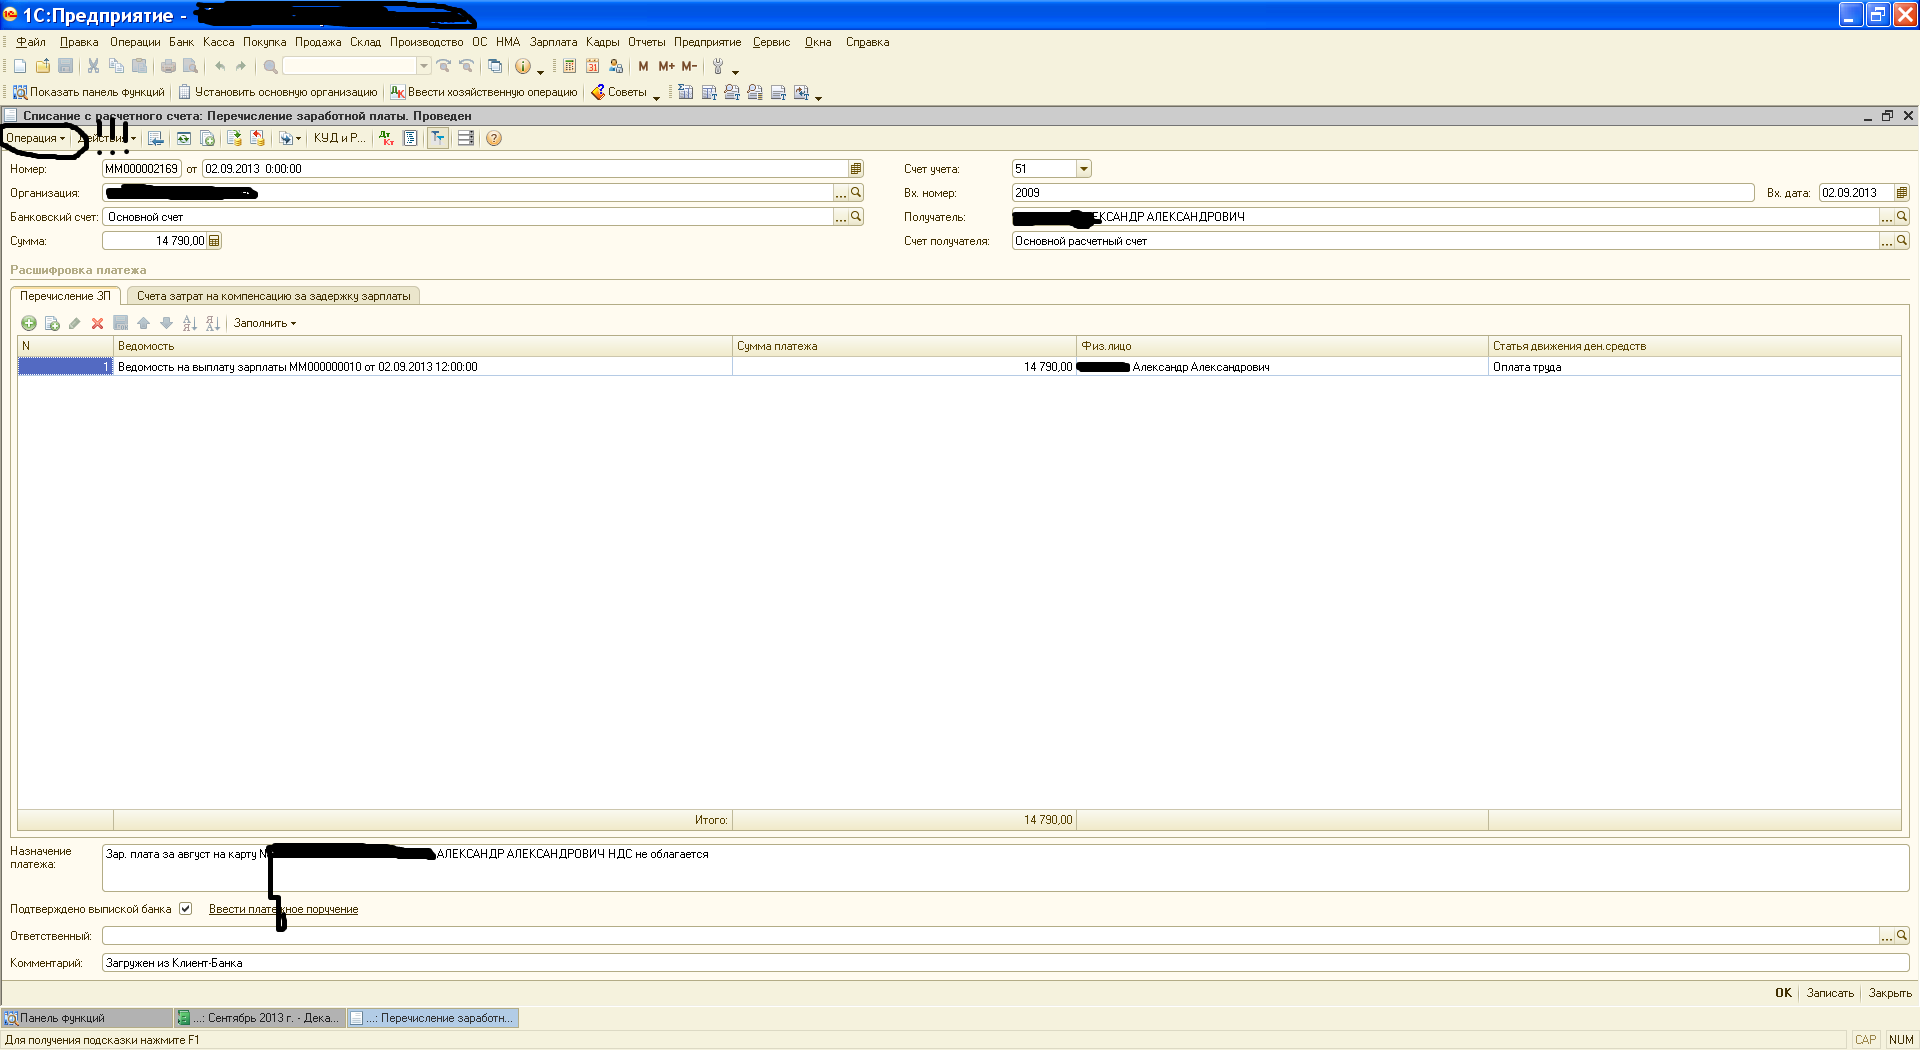Open the Заполнить dropdown menu
Image resolution: width=1920 pixels, height=1050 pixels.
(264, 323)
